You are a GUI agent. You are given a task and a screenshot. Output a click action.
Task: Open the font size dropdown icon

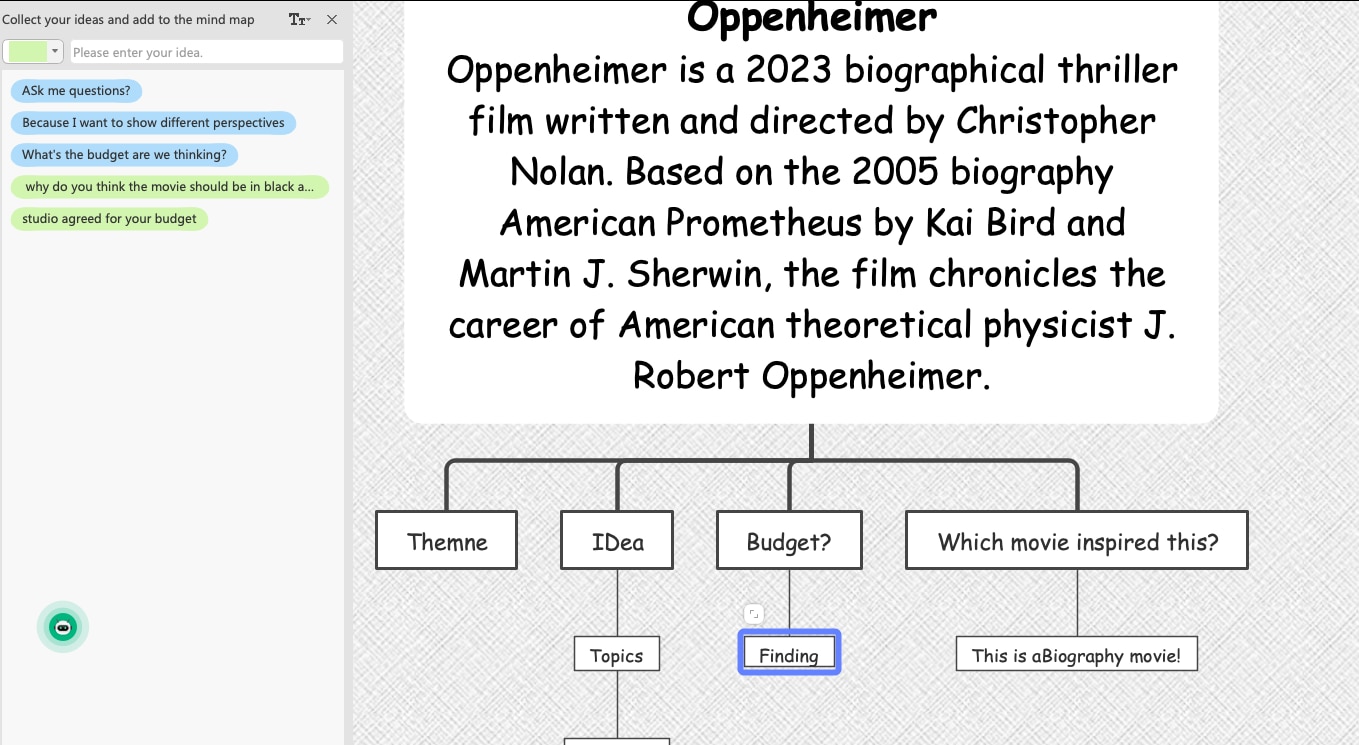299,20
